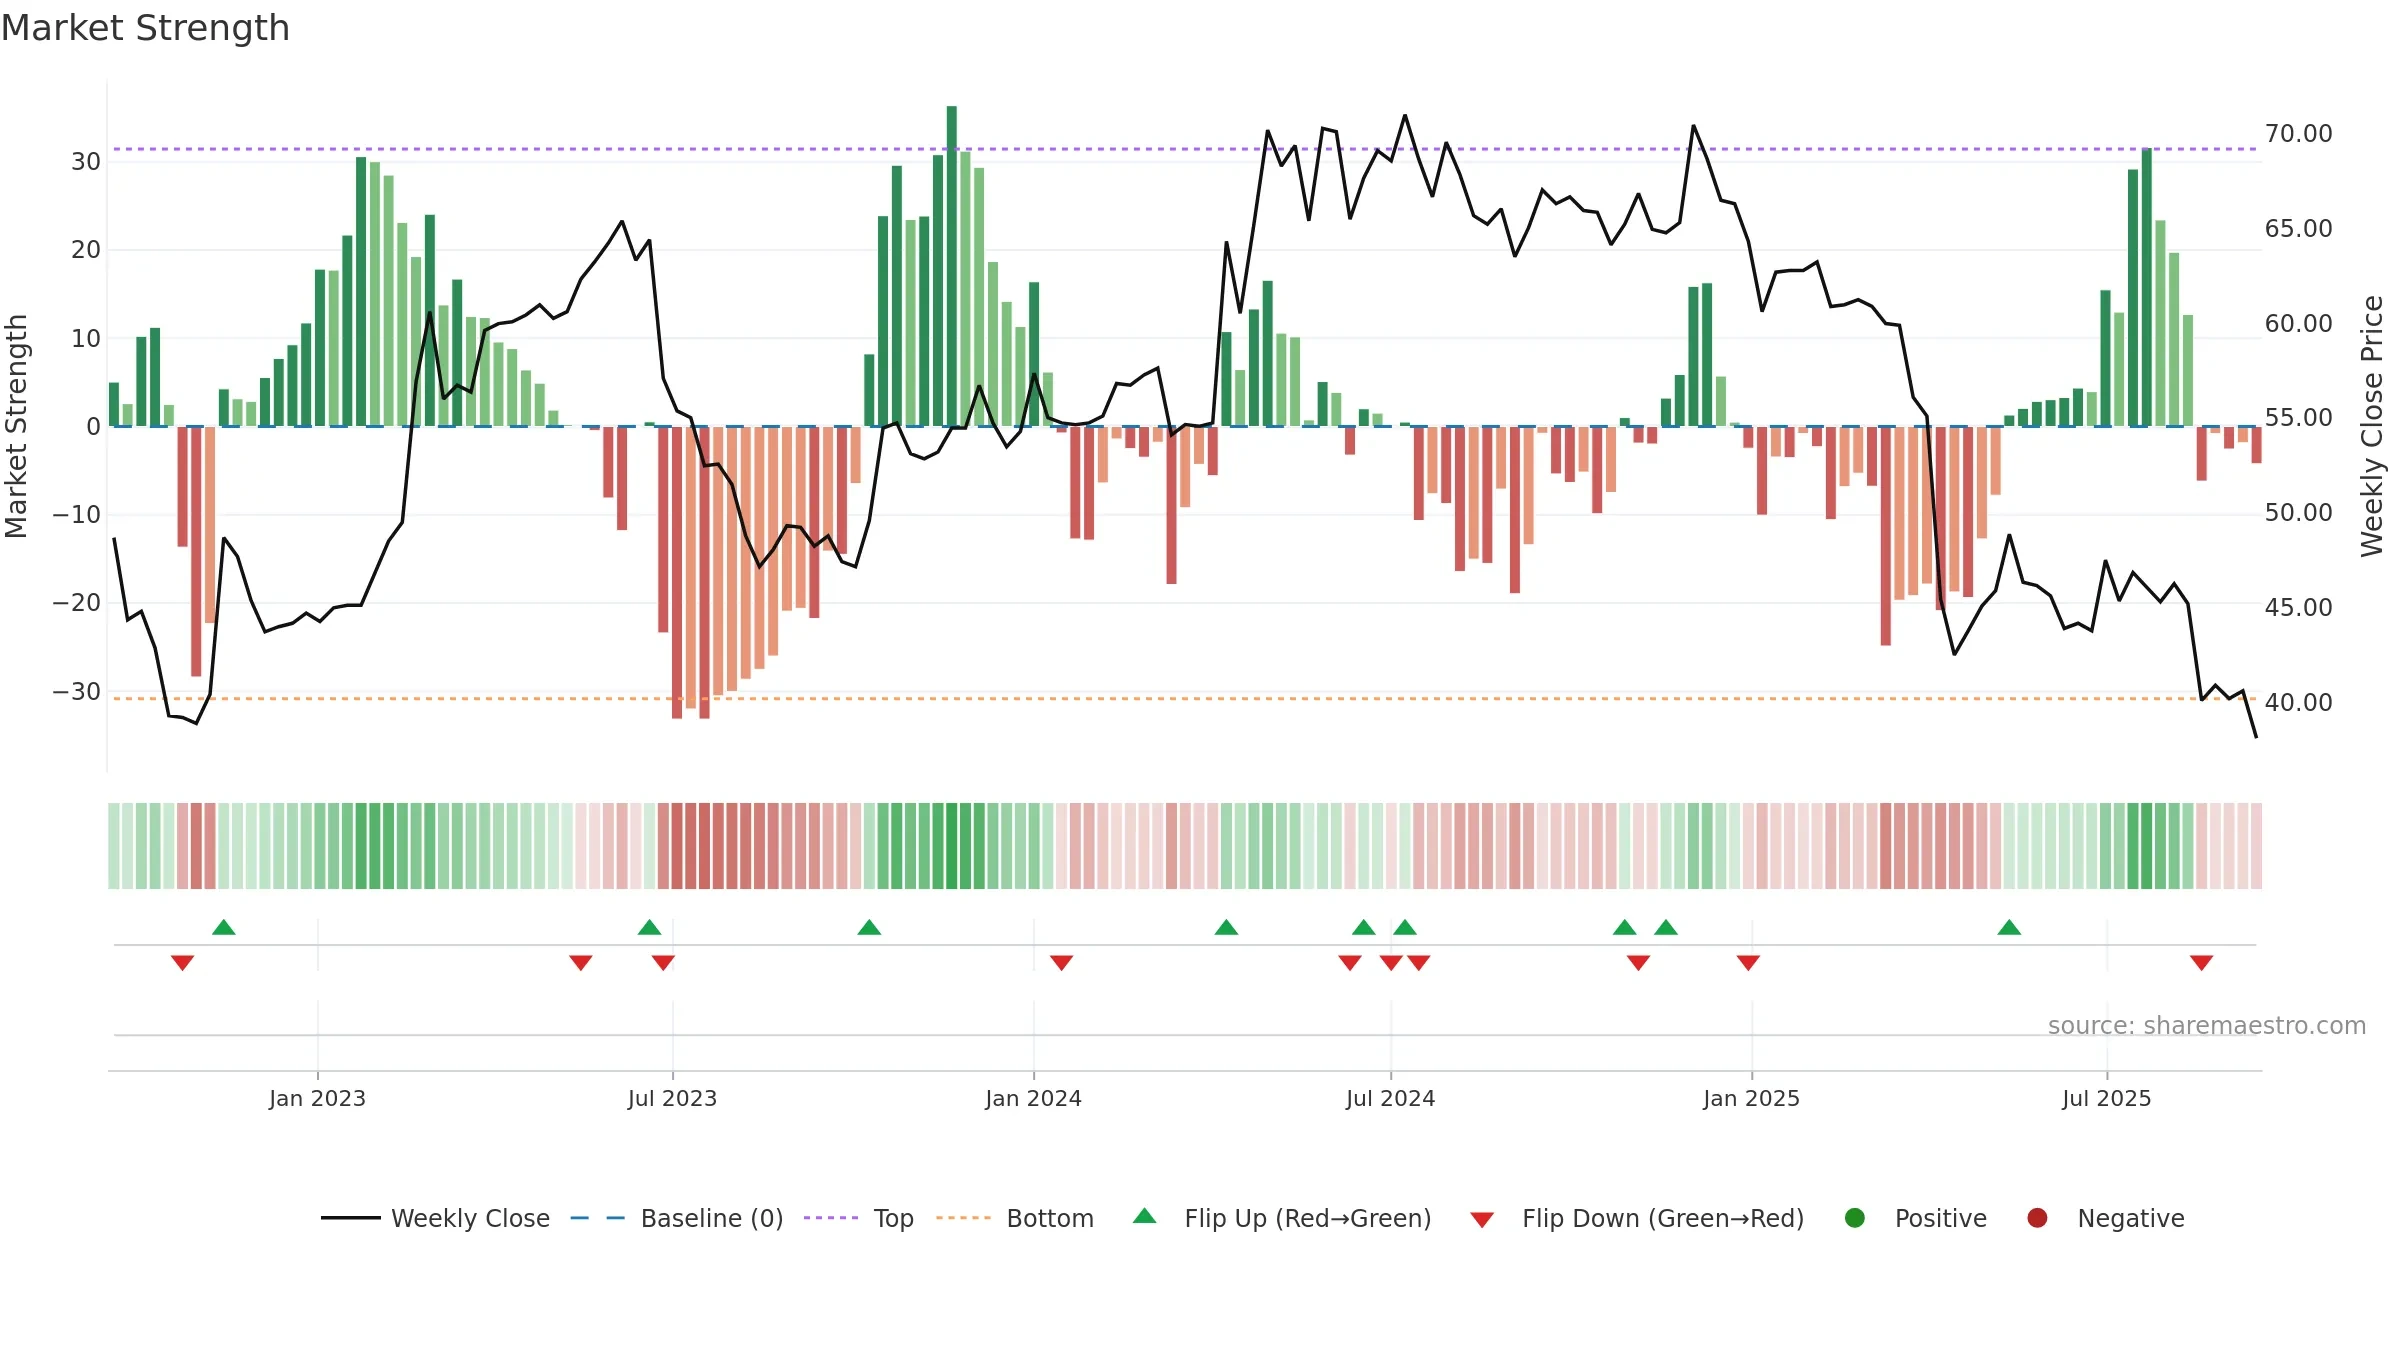Image resolution: width=2400 pixels, height=1350 pixels.
Task: Click the red Flip Down triangle in the legend
Action: coord(1482,1220)
